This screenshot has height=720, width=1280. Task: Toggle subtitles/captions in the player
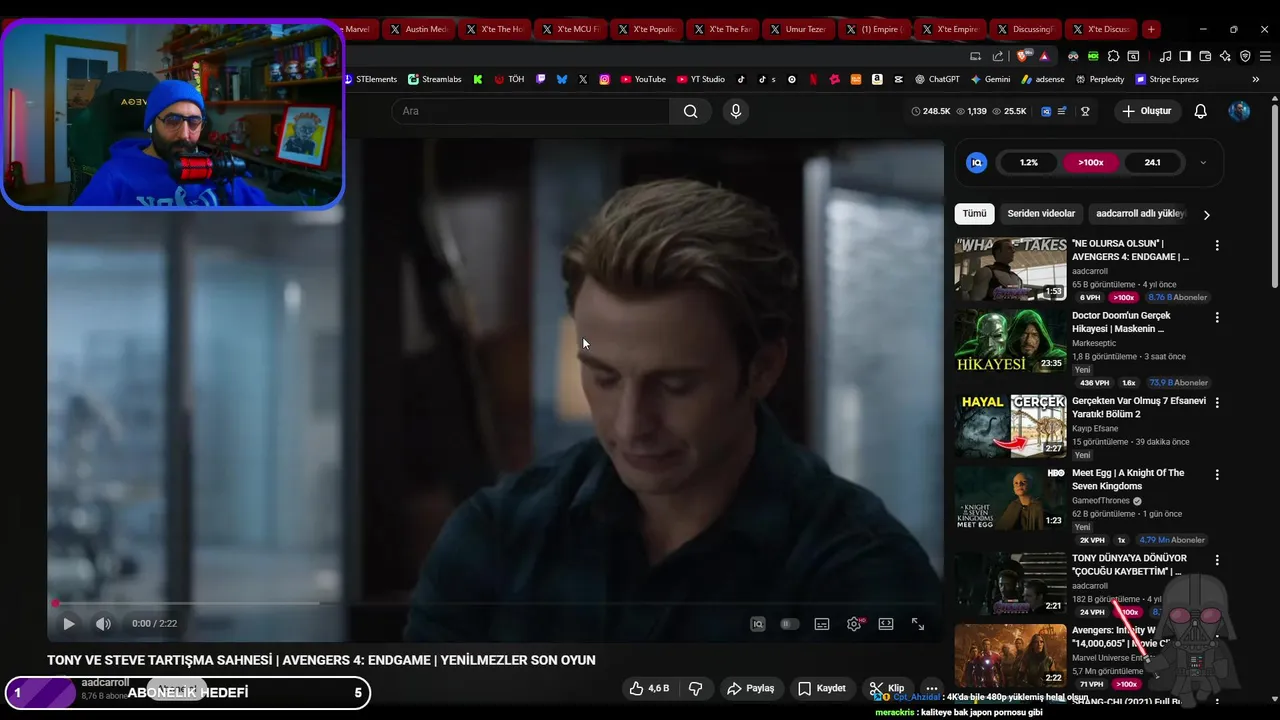coord(822,624)
